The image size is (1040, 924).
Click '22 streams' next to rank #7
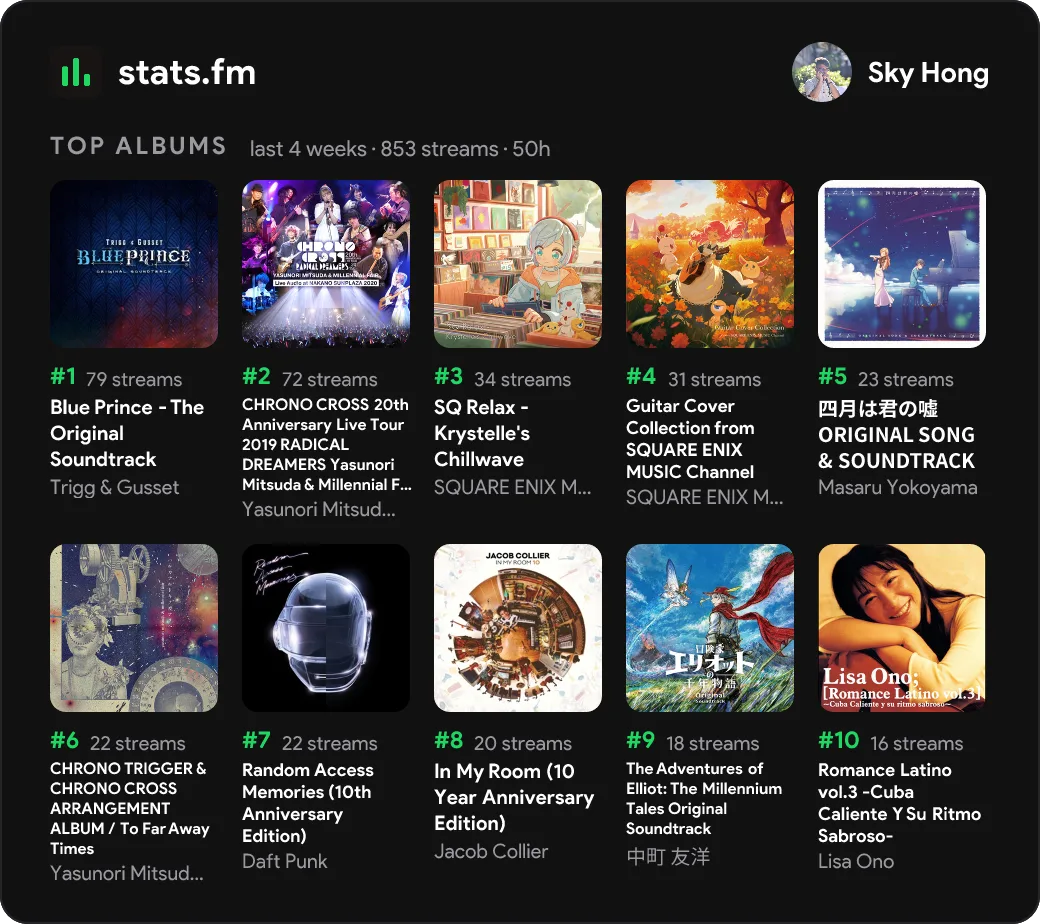point(330,744)
